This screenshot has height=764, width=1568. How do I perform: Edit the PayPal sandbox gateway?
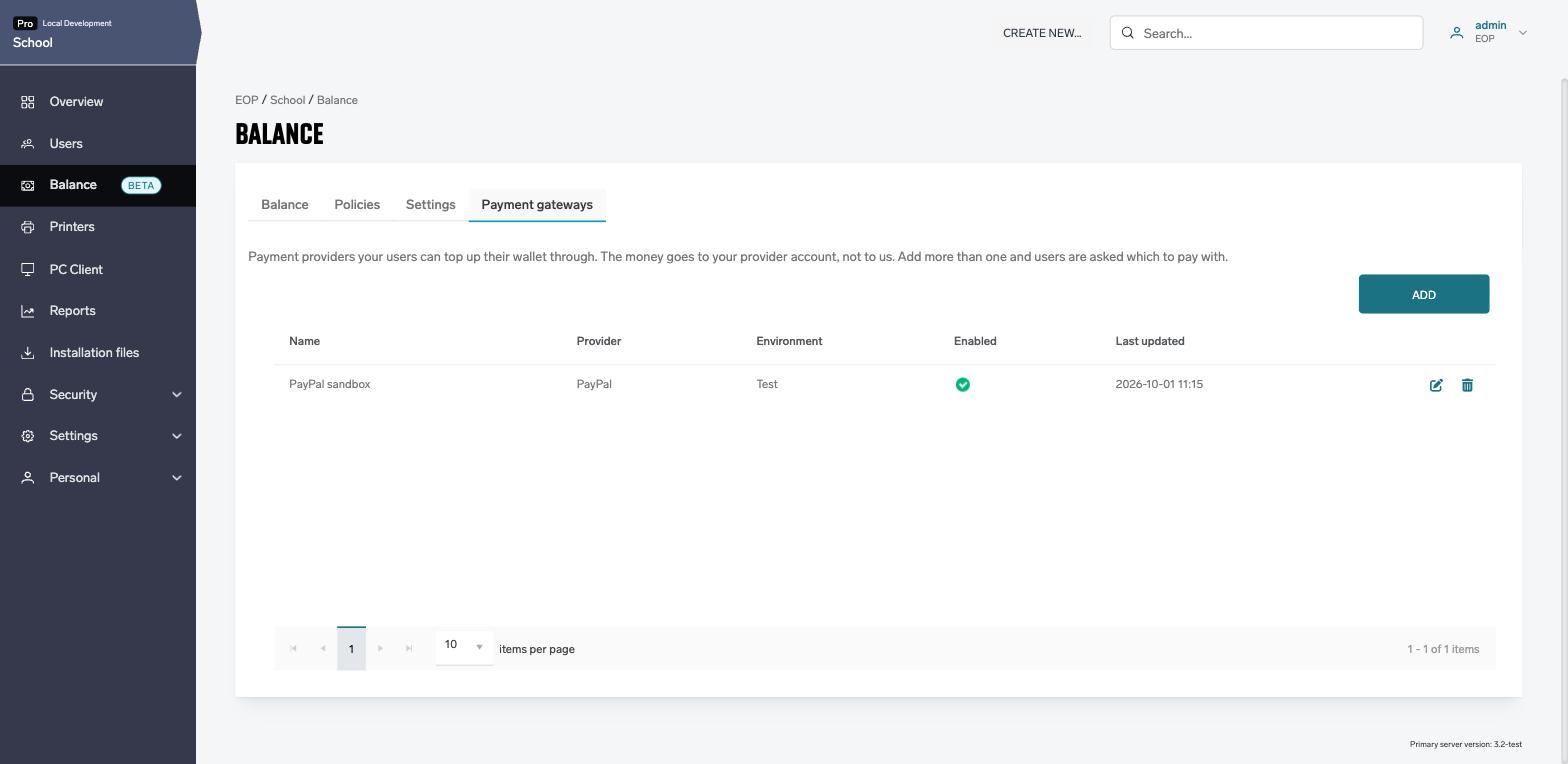1436,385
